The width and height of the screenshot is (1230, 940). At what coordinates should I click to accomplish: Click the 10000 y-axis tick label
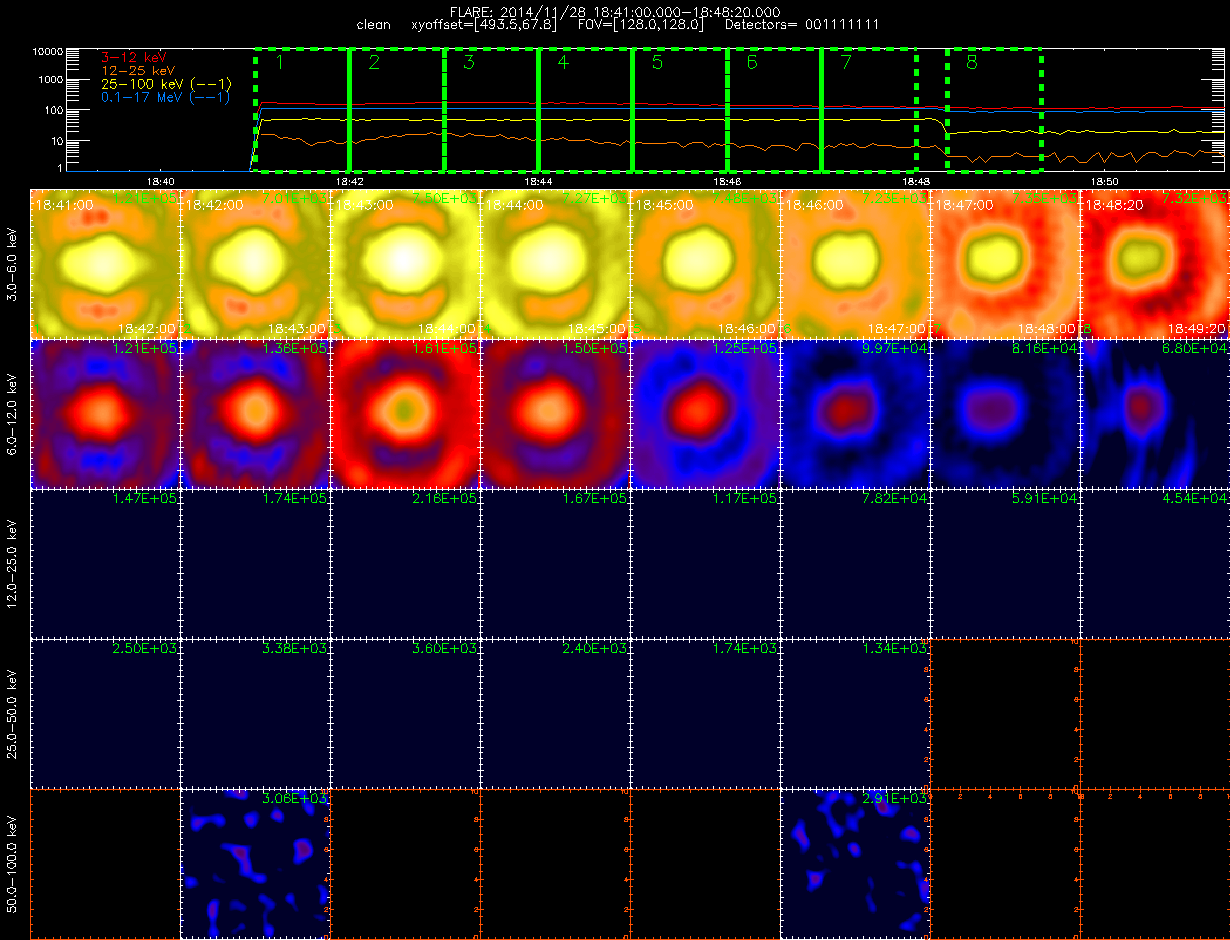pyautogui.click(x=49, y=51)
